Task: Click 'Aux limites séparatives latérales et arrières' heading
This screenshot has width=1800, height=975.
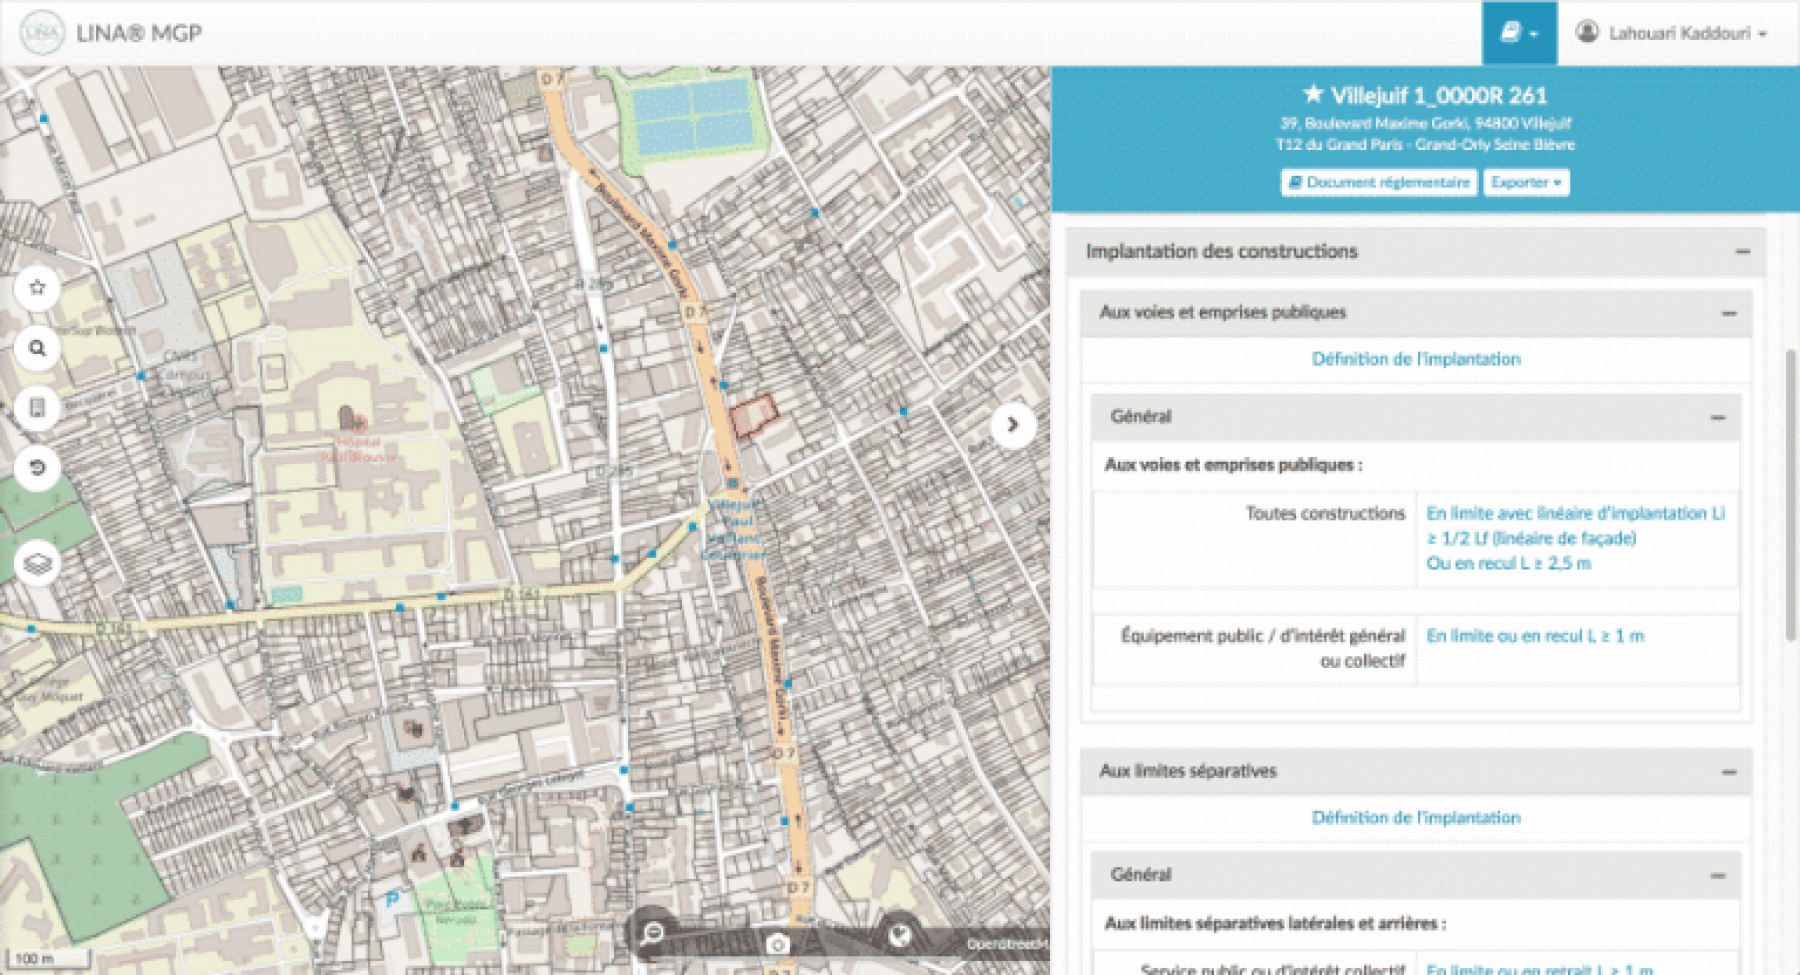Action: click(1275, 923)
